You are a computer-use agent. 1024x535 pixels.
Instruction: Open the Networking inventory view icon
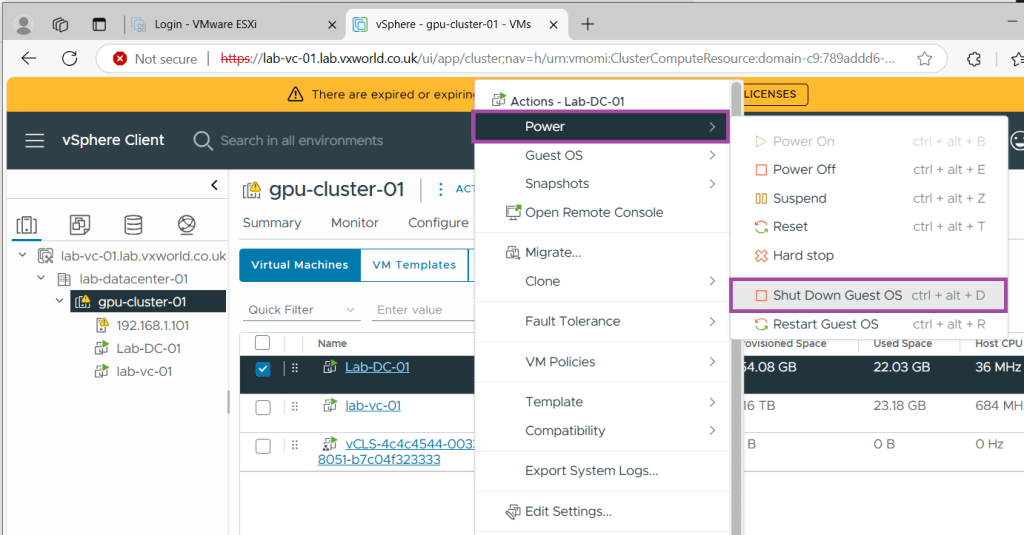tap(186, 224)
